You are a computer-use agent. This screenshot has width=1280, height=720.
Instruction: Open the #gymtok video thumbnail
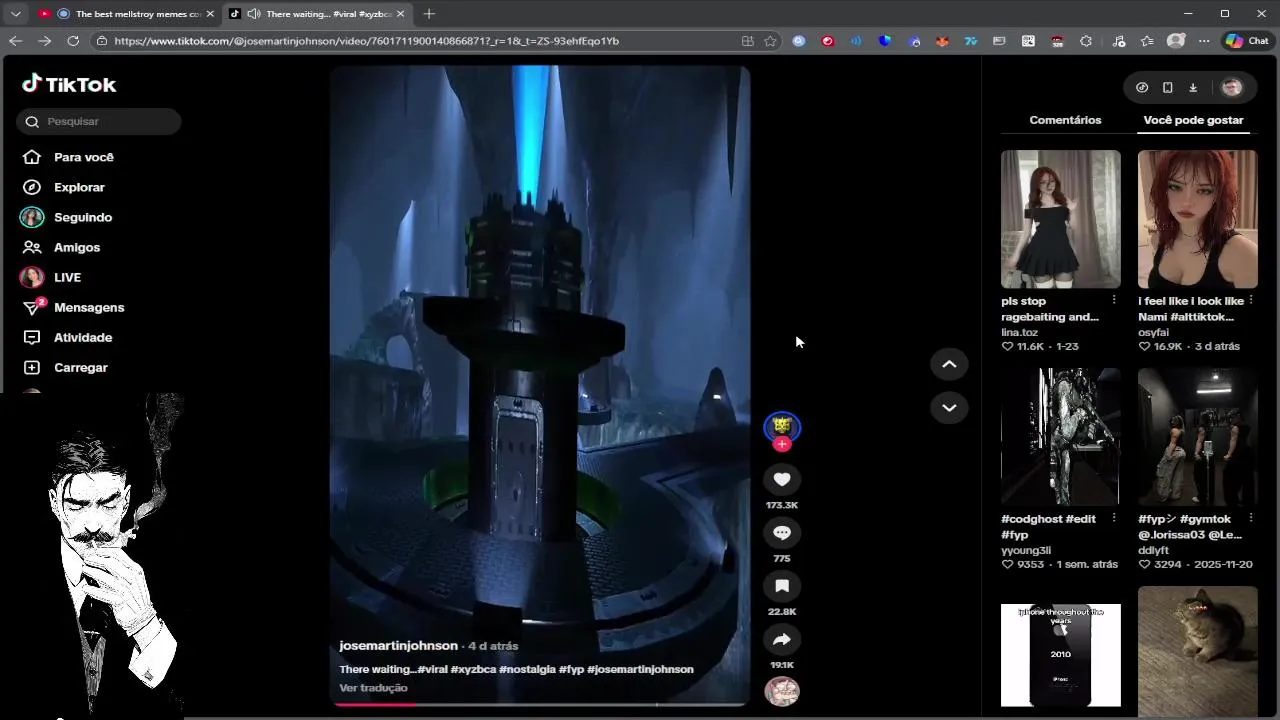pos(1197,437)
